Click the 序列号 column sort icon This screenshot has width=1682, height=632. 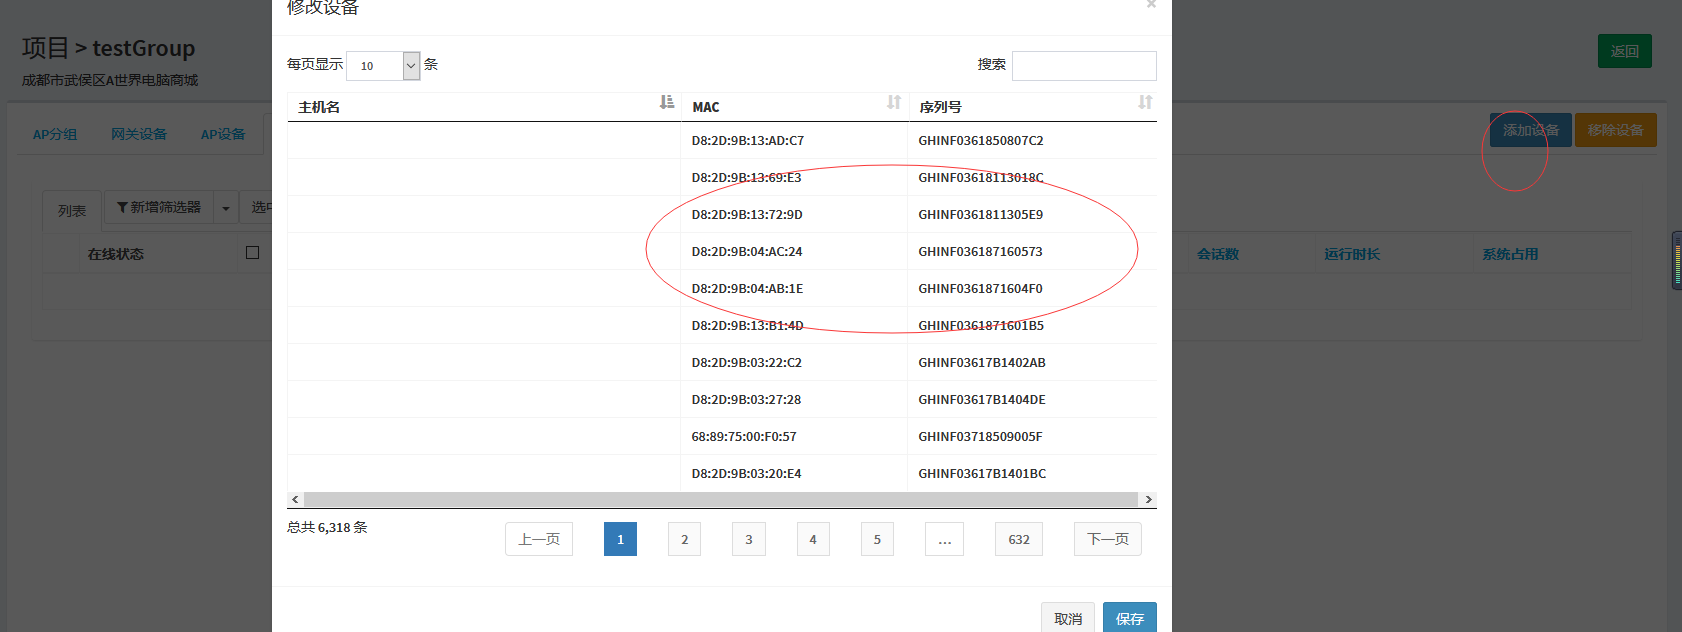tap(1145, 103)
